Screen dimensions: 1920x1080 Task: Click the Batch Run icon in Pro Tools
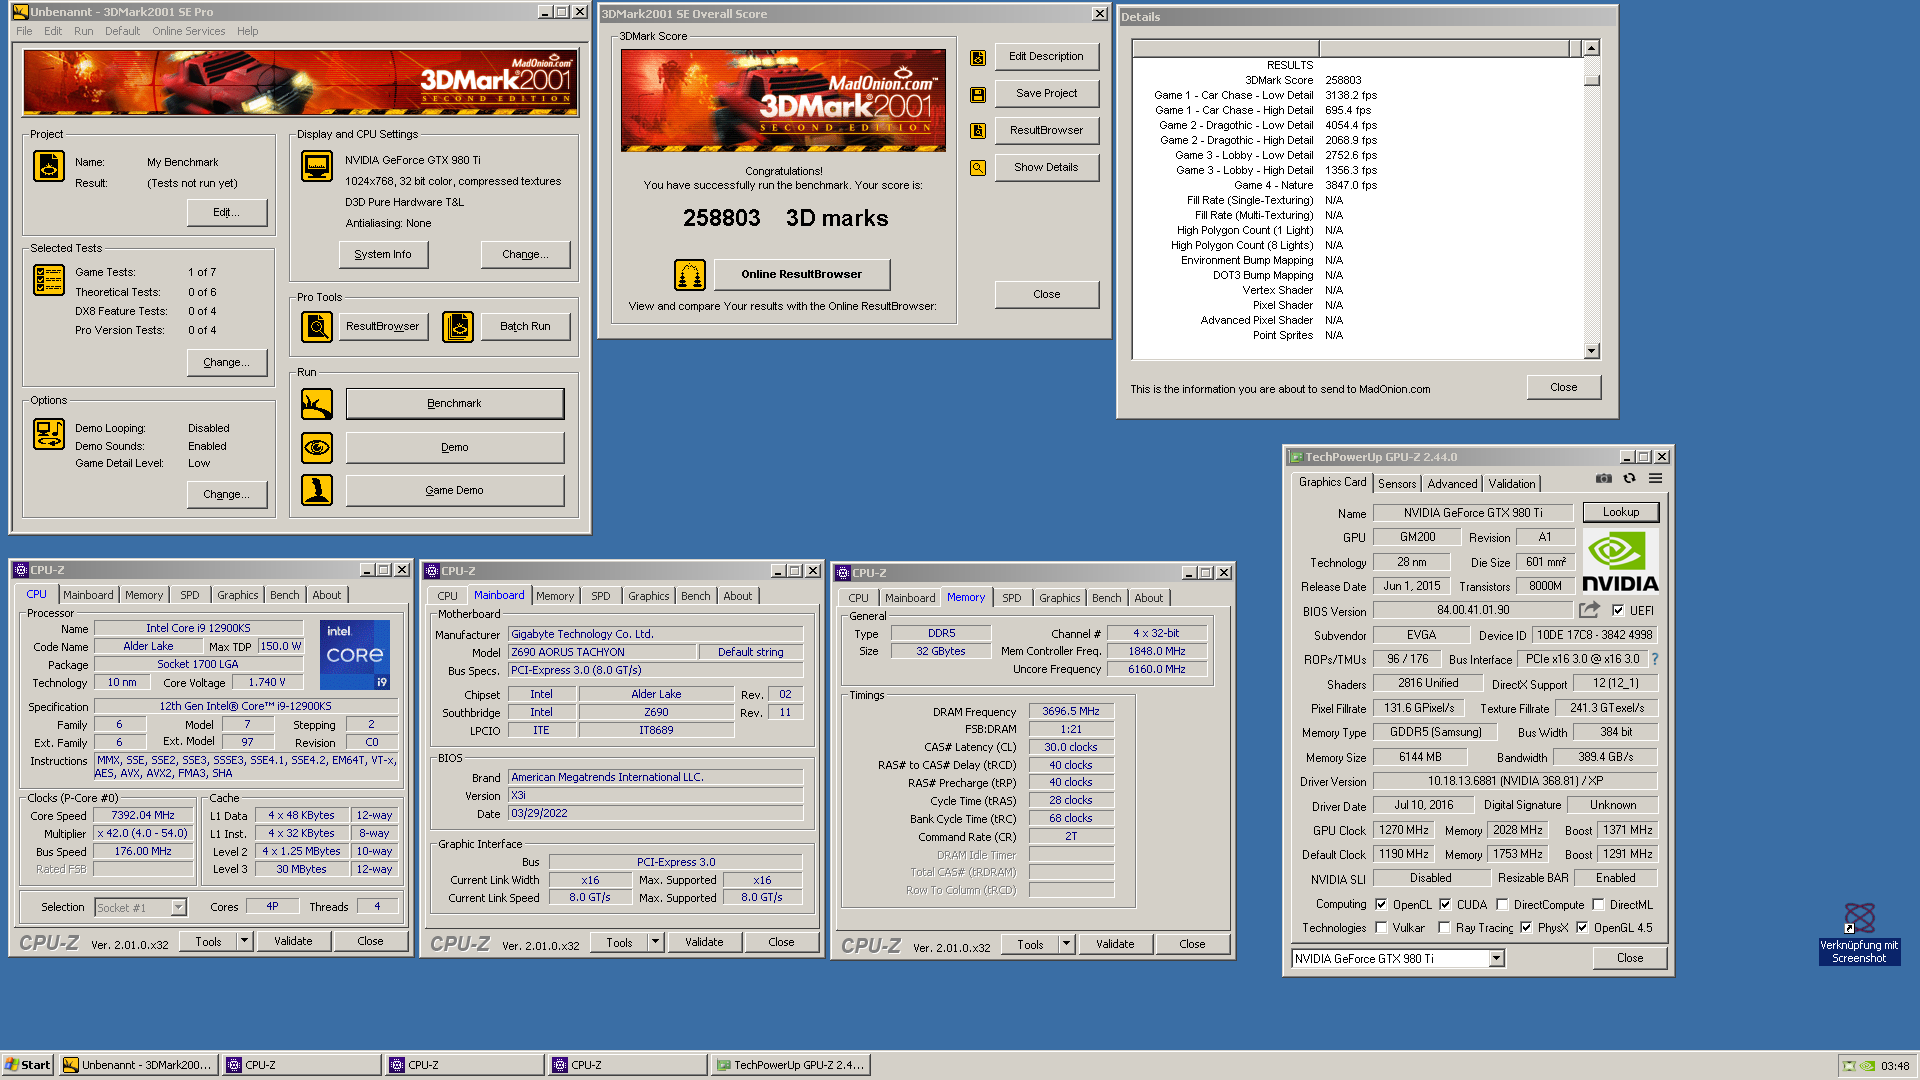(458, 327)
